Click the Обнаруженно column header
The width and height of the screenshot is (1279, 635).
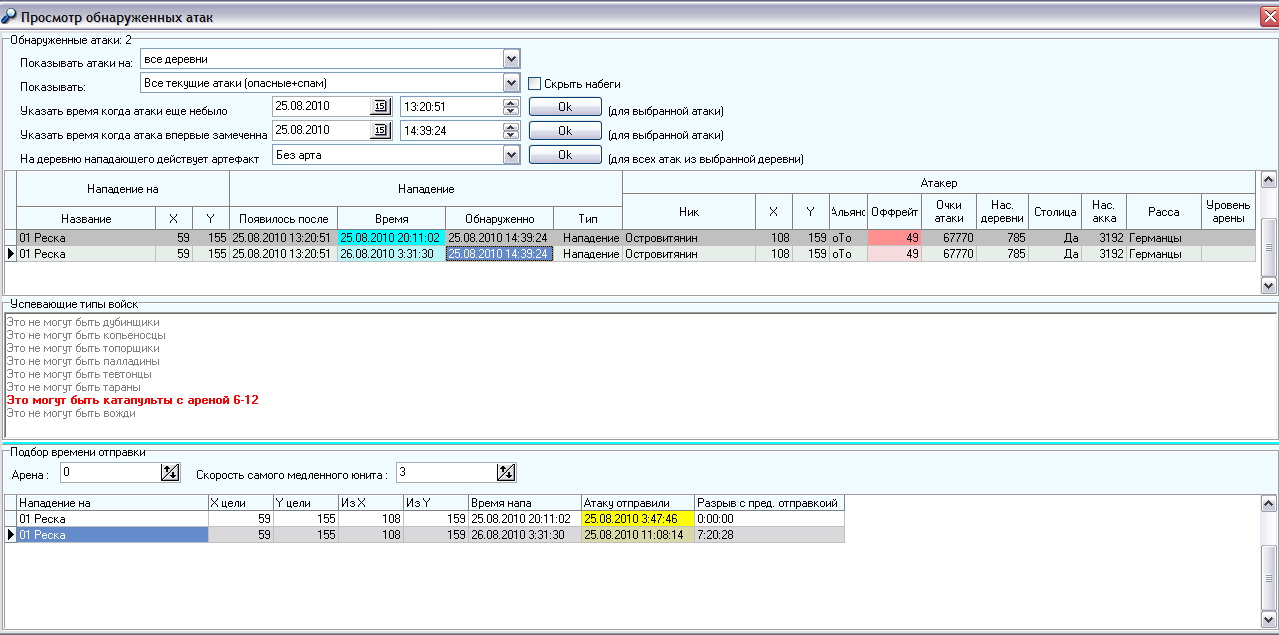(499, 218)
